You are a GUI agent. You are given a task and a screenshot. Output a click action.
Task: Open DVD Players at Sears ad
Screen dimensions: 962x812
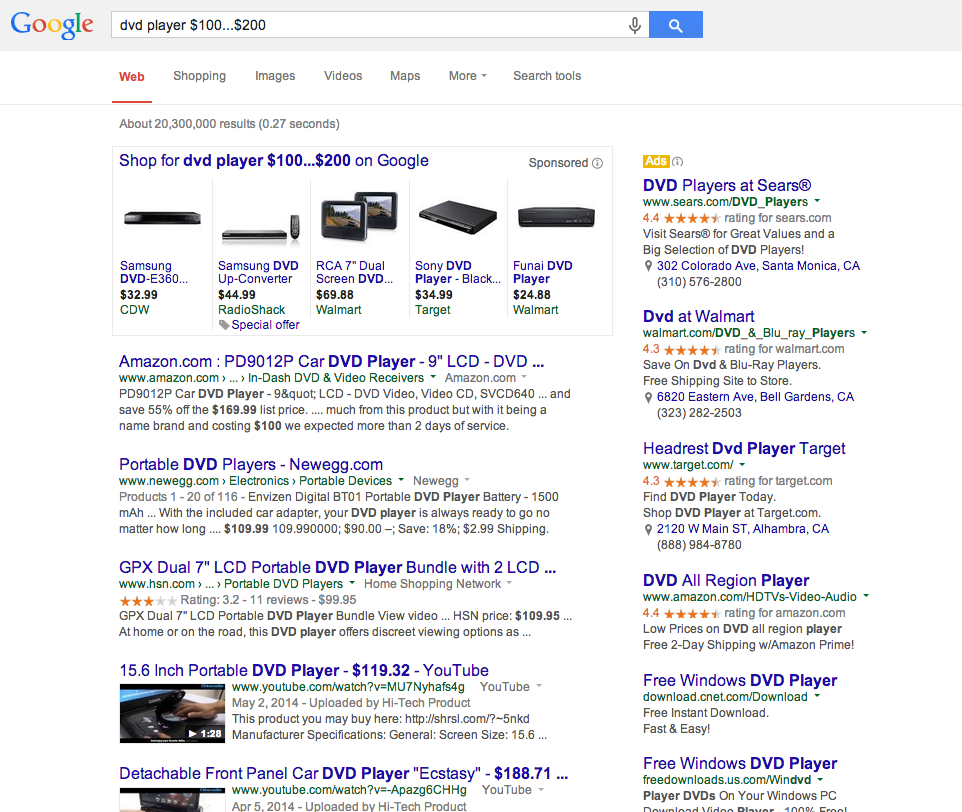tap(727, 185)
